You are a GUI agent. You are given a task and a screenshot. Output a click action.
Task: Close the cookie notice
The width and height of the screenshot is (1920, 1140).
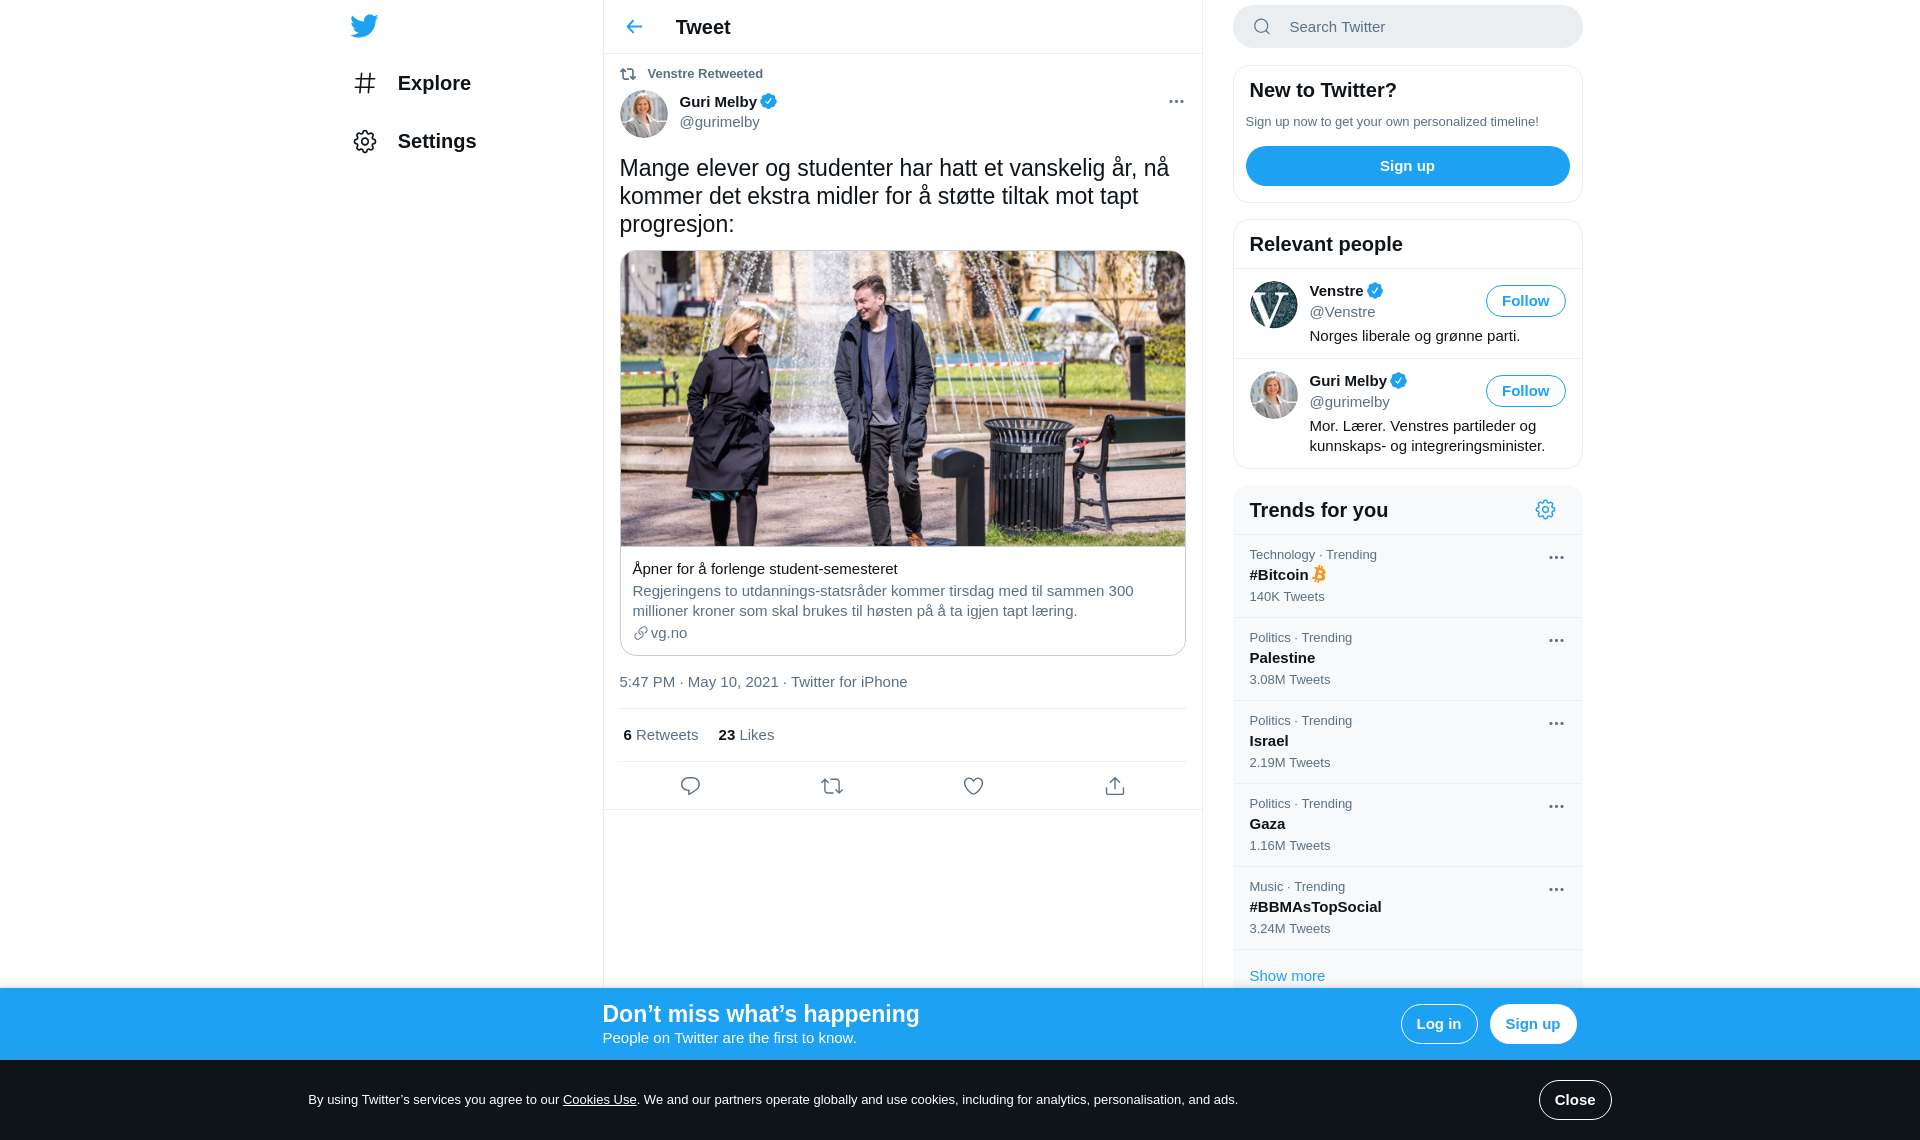click(x=1574, y=1100)
